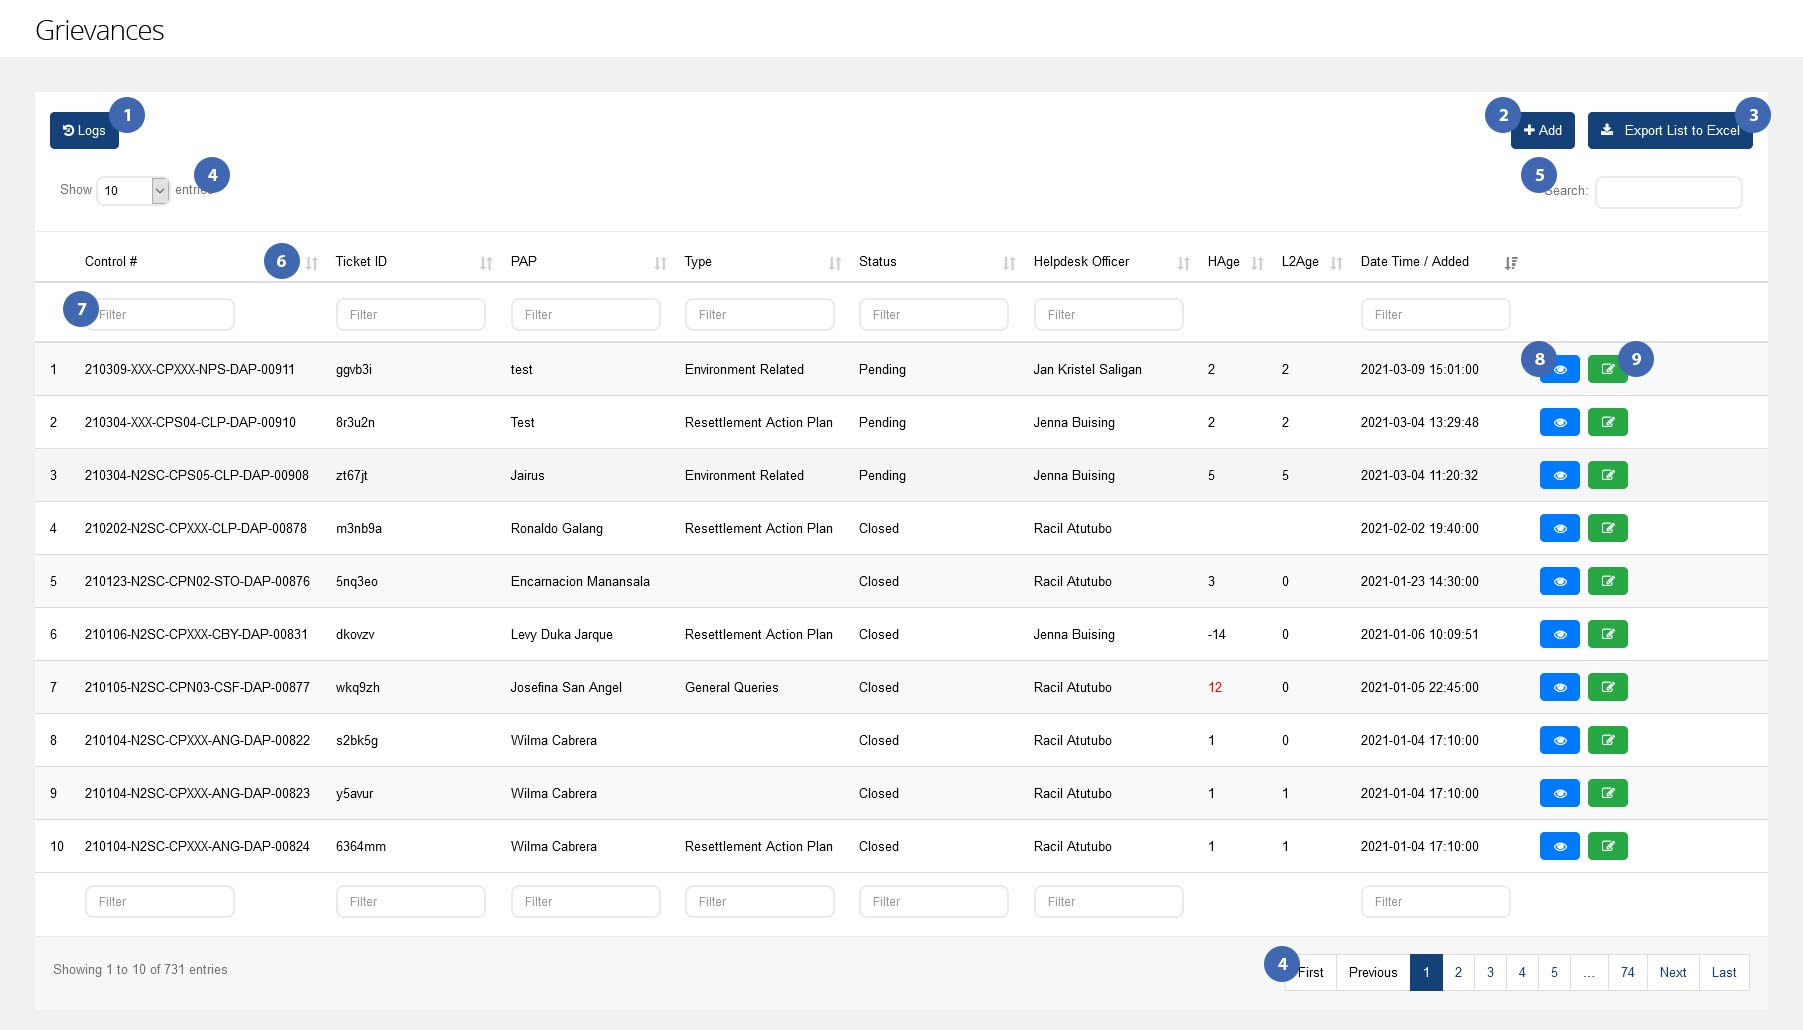Screen dimensions: 1803x1030
Task: Sort by the PAP column header
Action: [524, 262]
